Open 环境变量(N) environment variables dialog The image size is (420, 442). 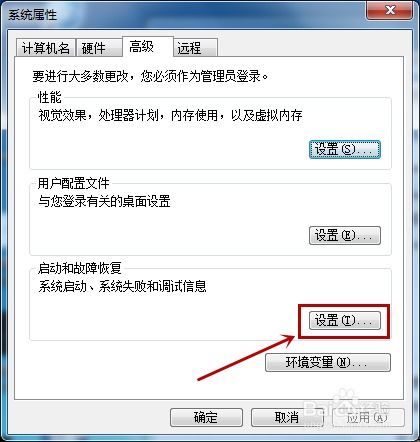(328, 362)
